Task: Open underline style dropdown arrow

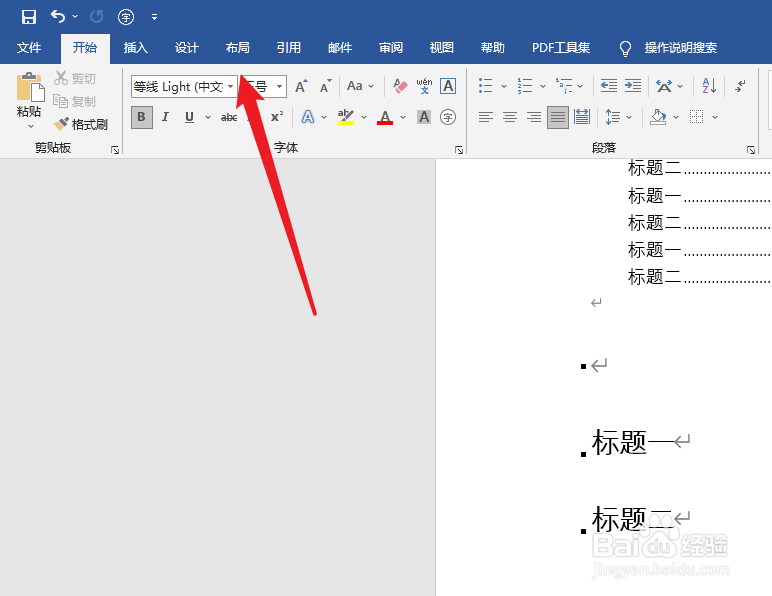Action: coord(208,117)
